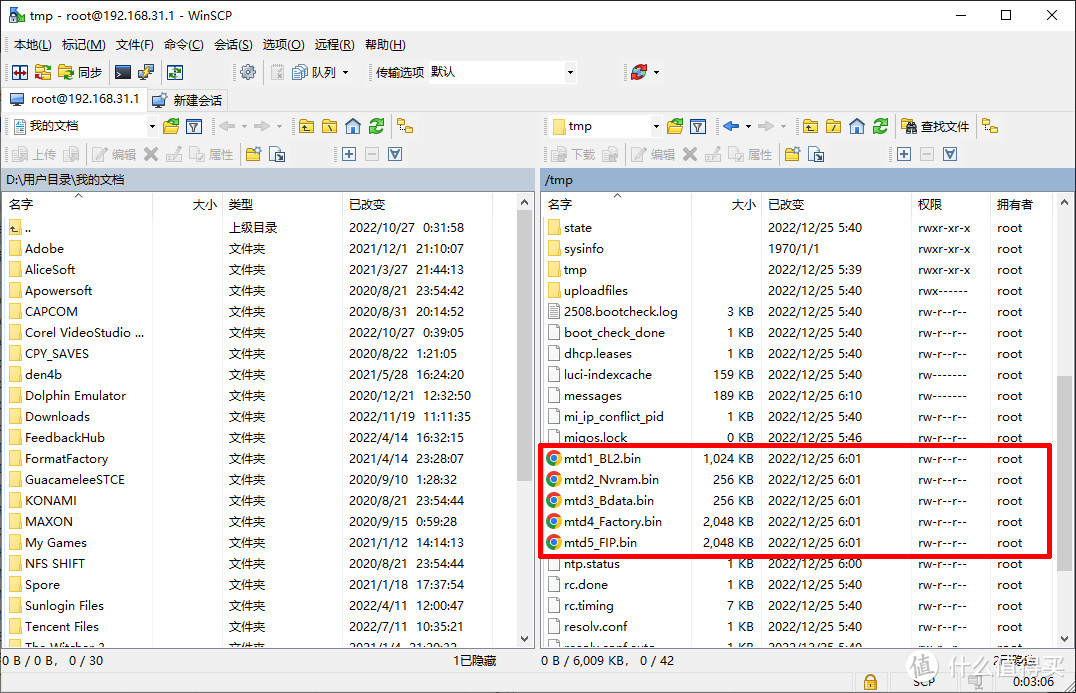Image resolution: width=1076 pixels, height=693 pixels.
Task: Expand the transfer settings 默认 dropdown
Action: [570, 72]
